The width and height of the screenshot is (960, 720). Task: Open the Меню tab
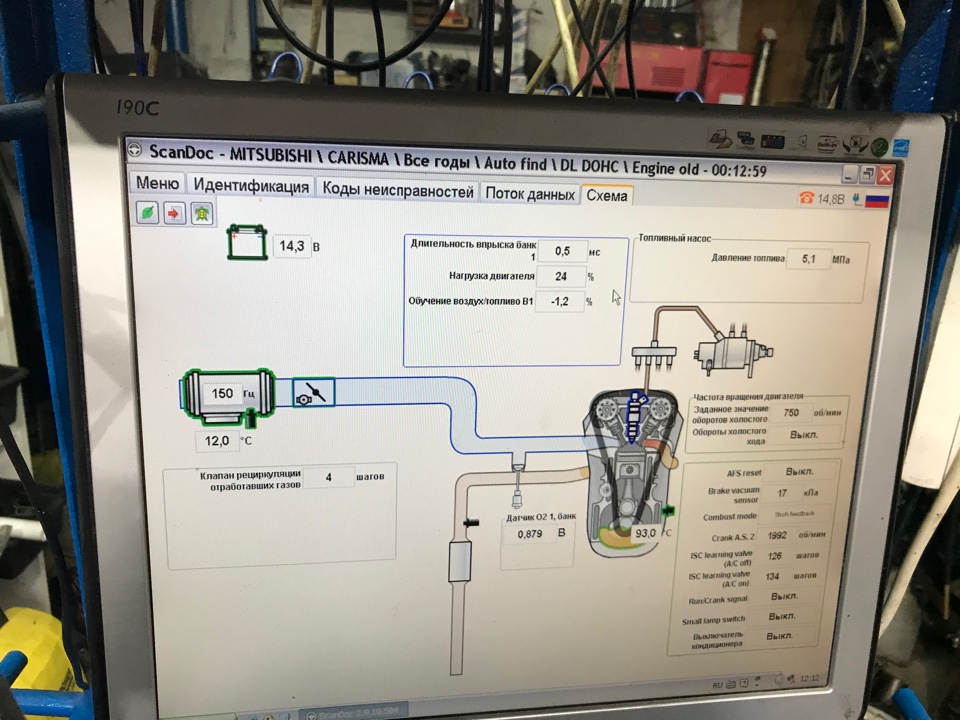[157, 182]
